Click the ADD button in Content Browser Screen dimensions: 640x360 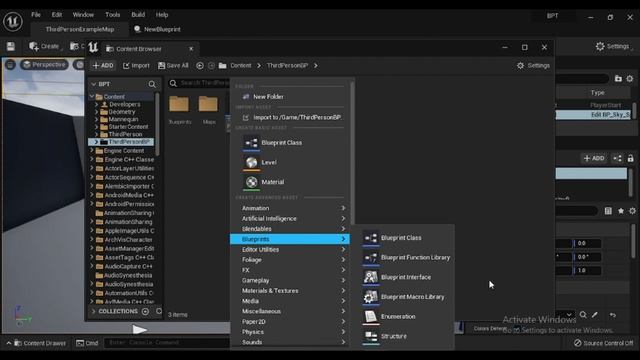(103, 65)
